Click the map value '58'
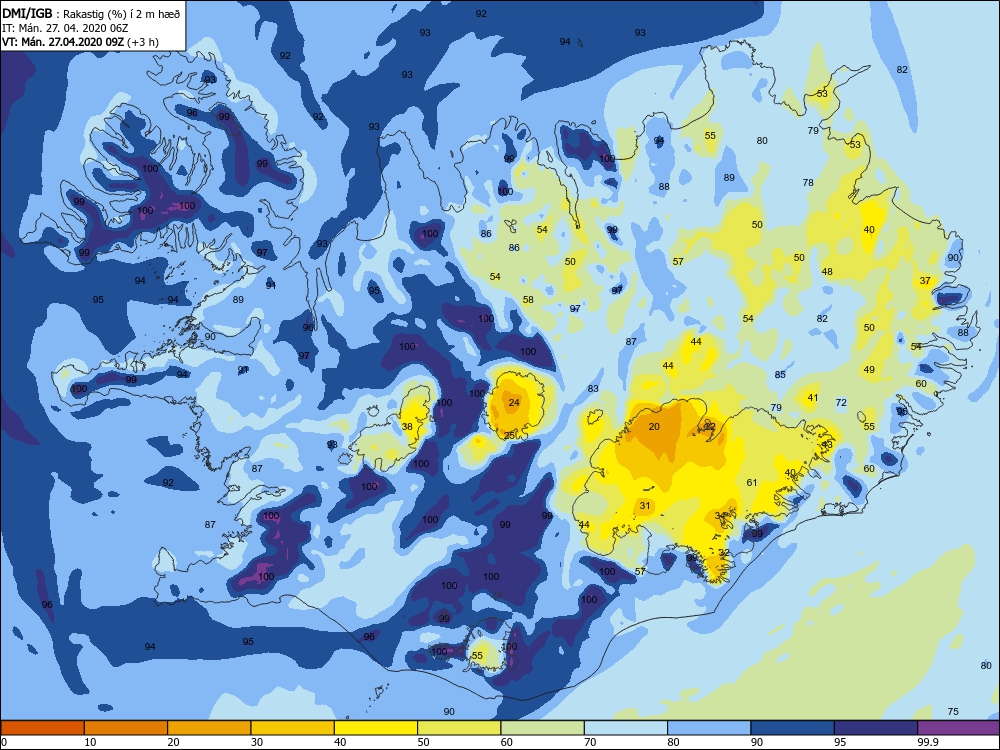 (x=528, y=300)
